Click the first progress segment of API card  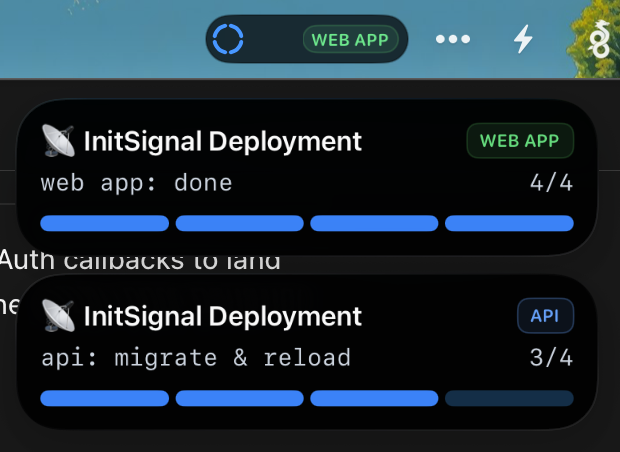104,398
